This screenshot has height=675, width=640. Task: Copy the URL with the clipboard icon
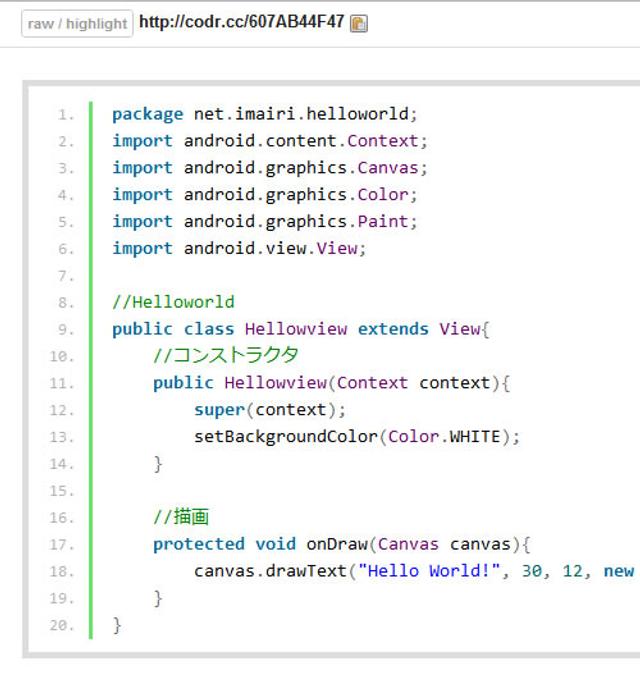click(x=359, y=23)
